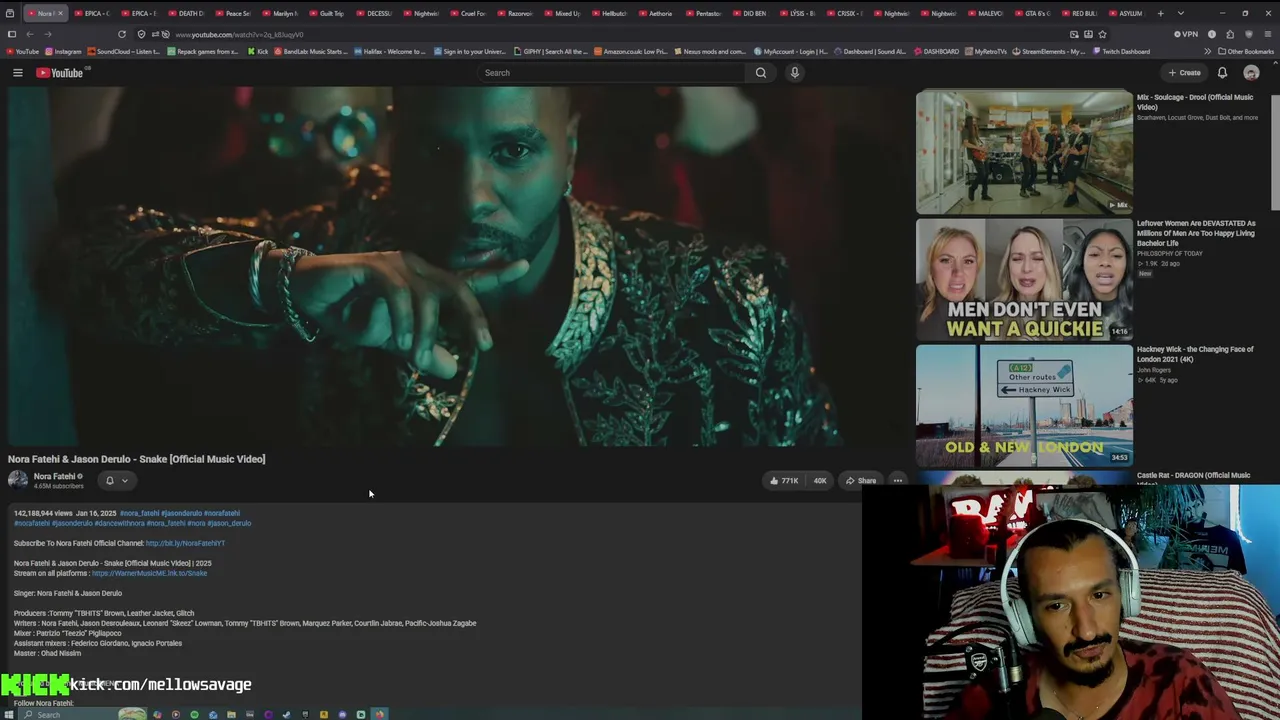Open the Other Bookmarks folder
Viewport: 1280px width, 720px height.
pyautogui.click(x=1246, y=51)
